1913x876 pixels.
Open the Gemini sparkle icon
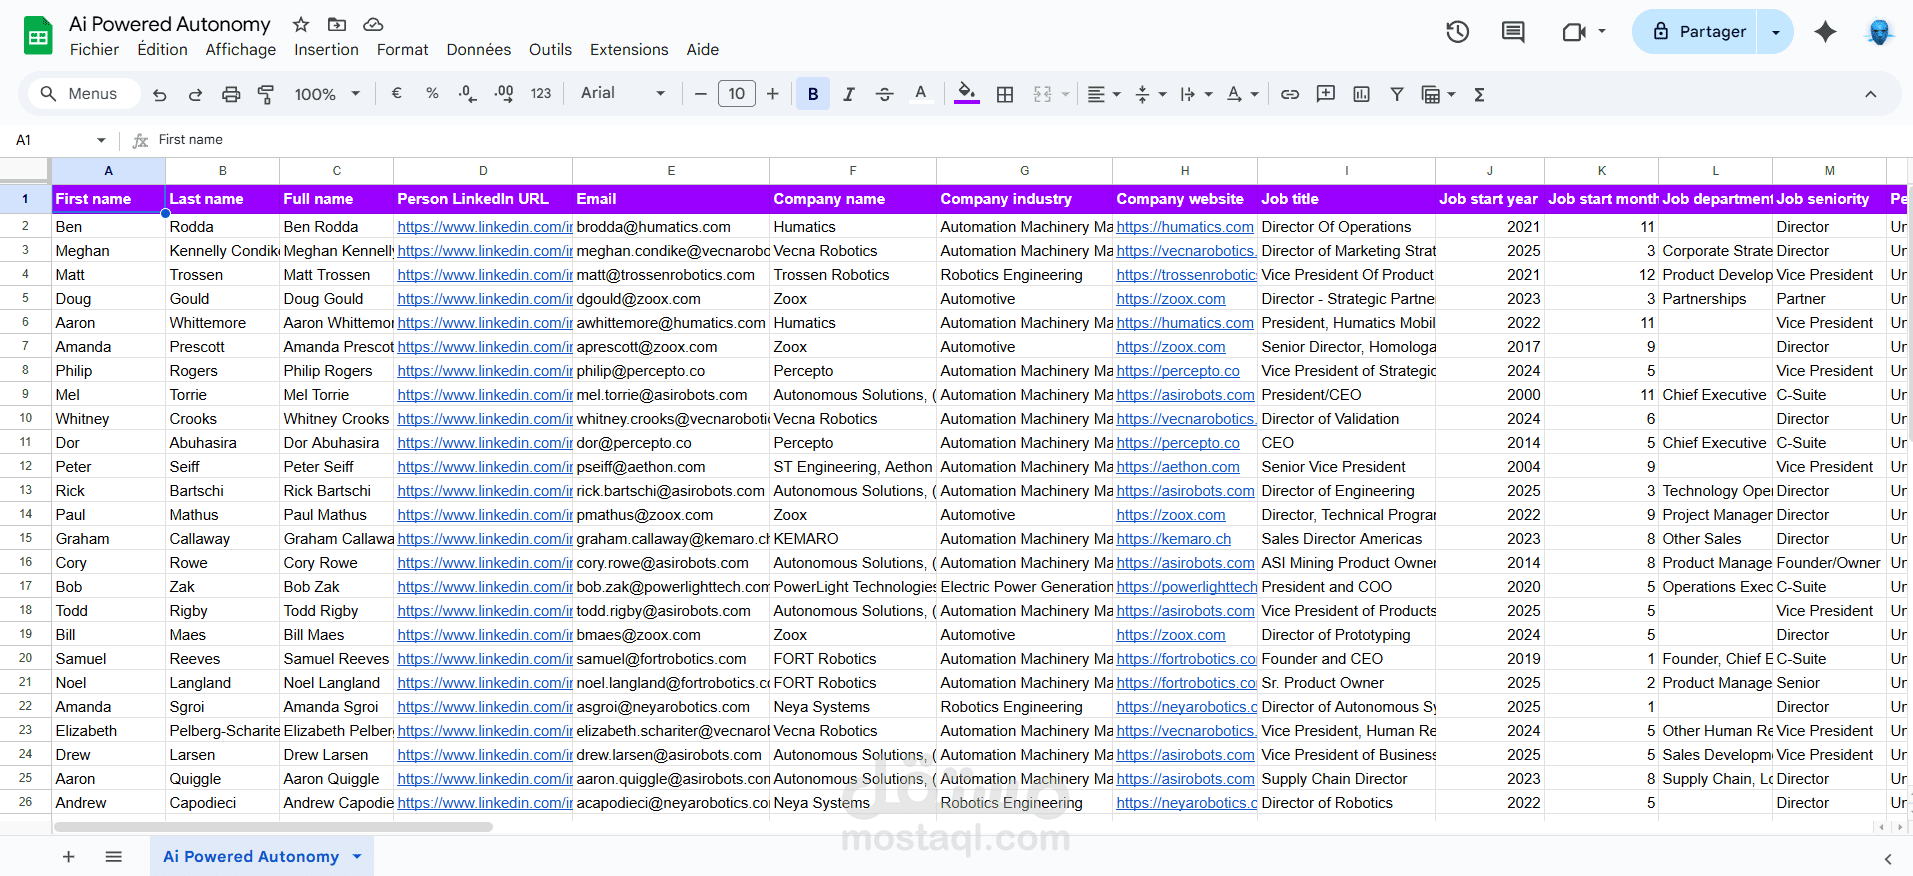click(1825, 32)
